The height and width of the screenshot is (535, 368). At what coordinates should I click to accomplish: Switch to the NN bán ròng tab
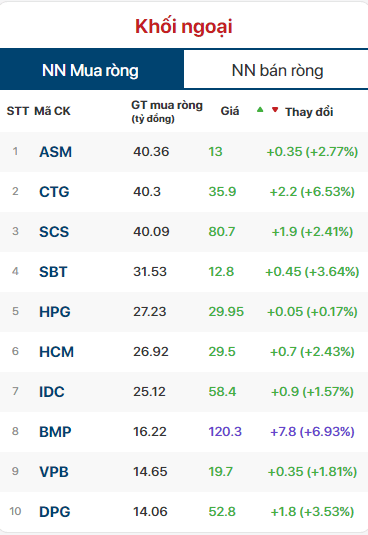pos(276,70)
